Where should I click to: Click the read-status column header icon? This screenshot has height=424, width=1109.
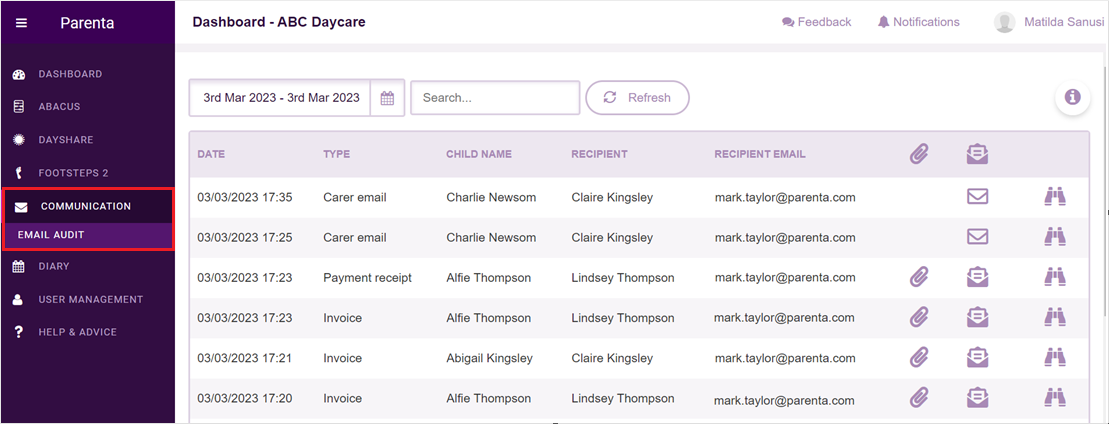point(977,154)
